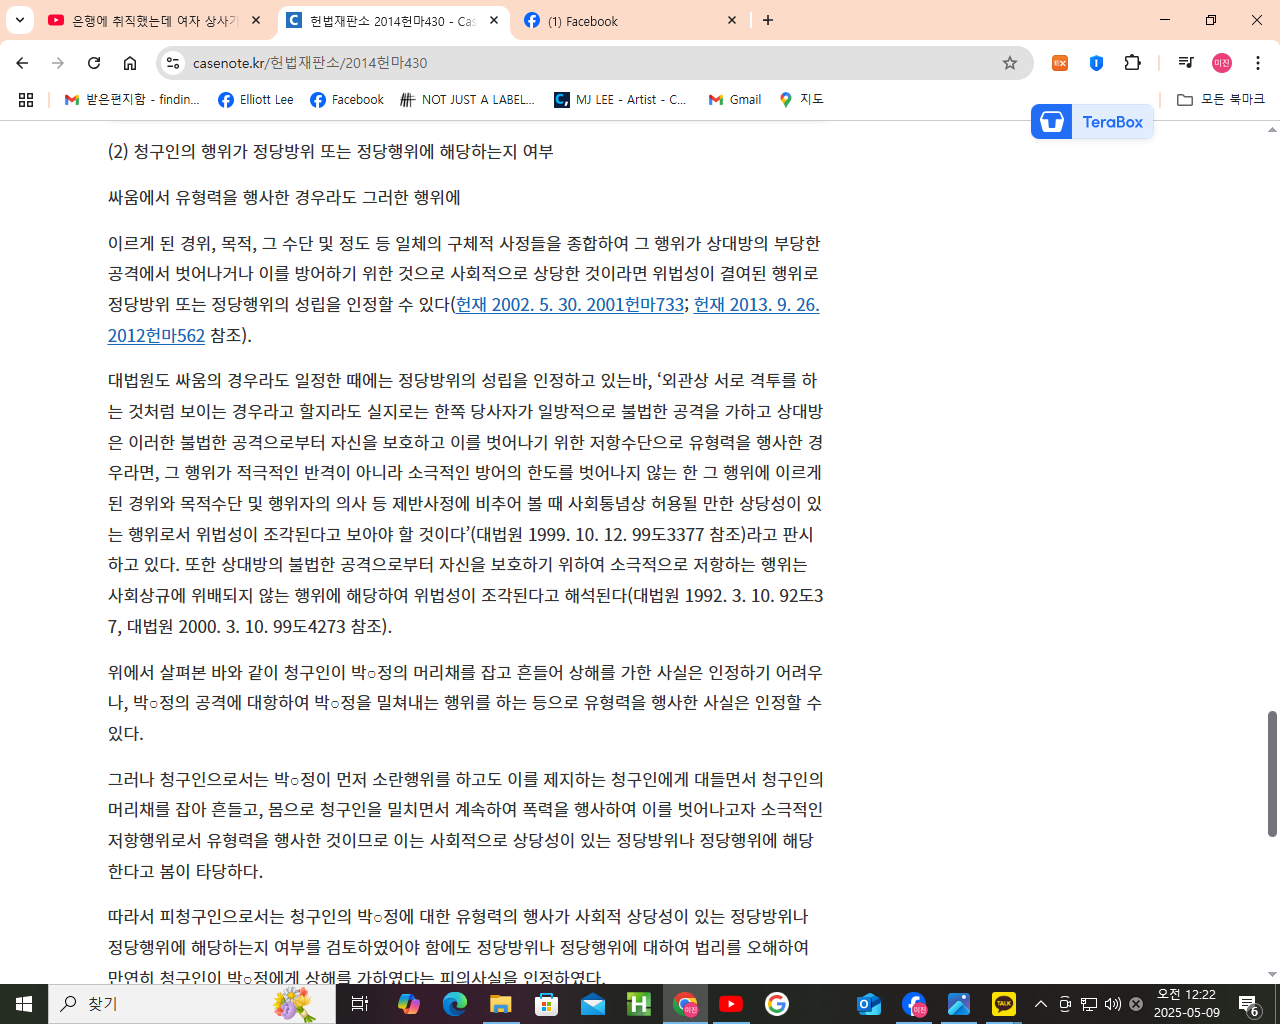The image size is (1280, 1024).
Task: Open KakaoTalk from the taskbar
Action: click(x=1003, y=1004)
